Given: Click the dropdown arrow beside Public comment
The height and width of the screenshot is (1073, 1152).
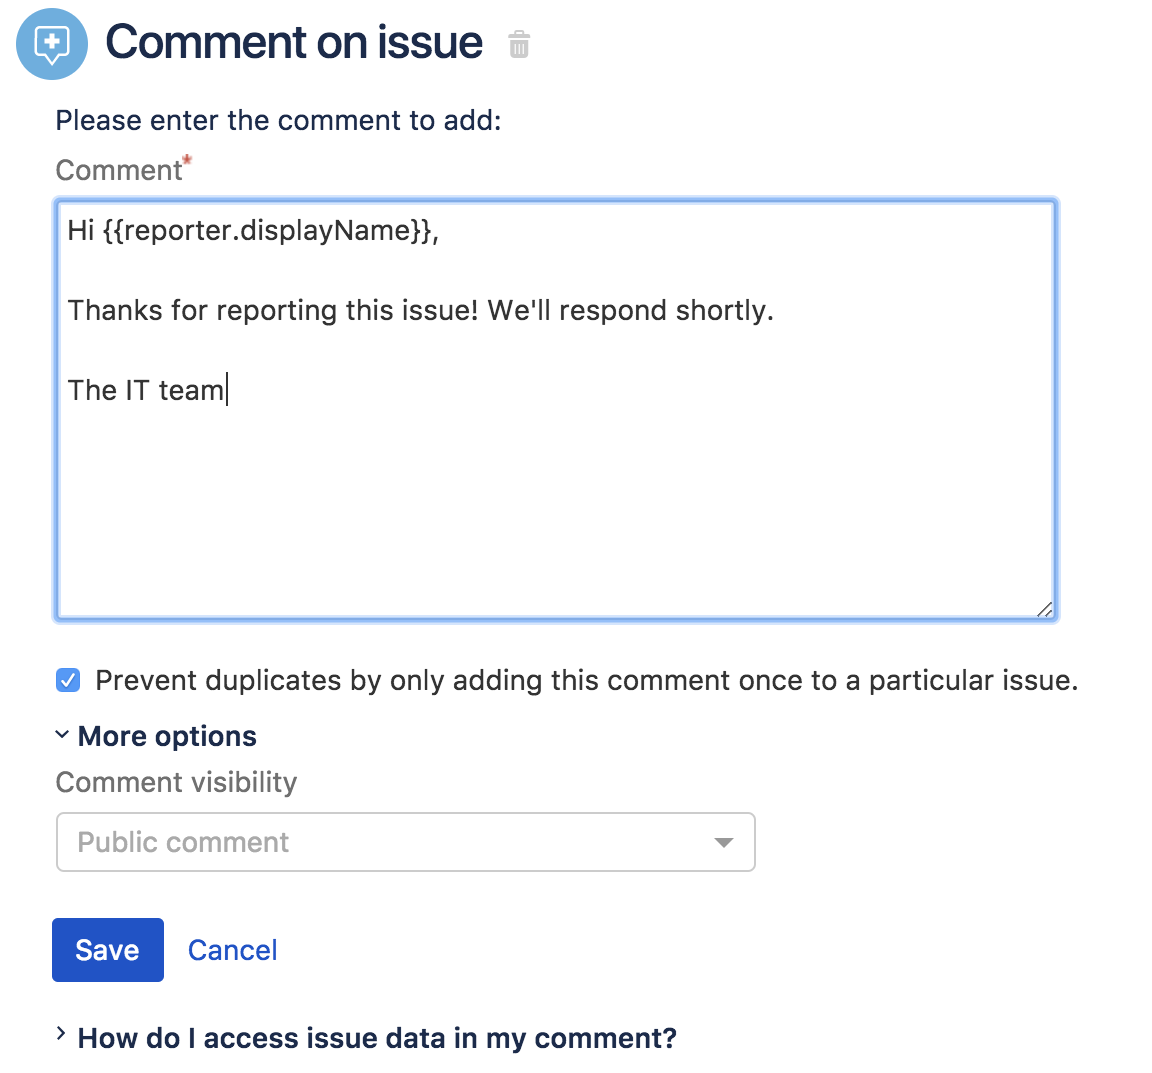Looking at the screenshot, I should click(x=724, y=843).
